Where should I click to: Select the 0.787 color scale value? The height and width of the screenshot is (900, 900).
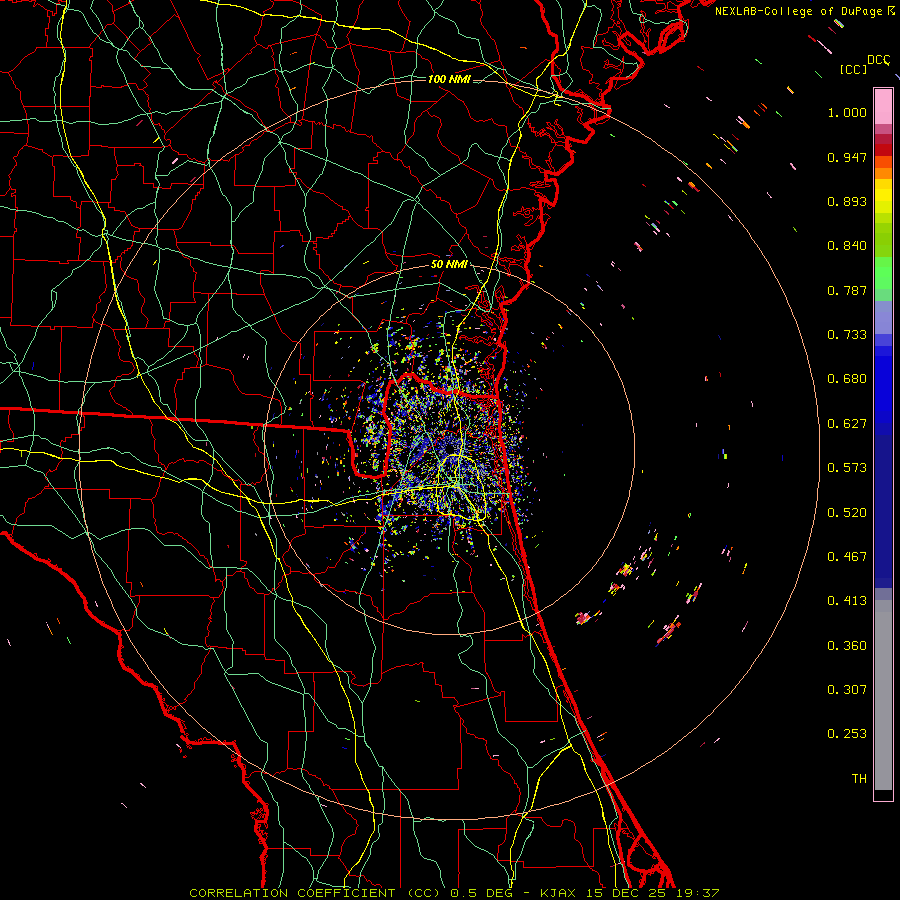(847, 290)
